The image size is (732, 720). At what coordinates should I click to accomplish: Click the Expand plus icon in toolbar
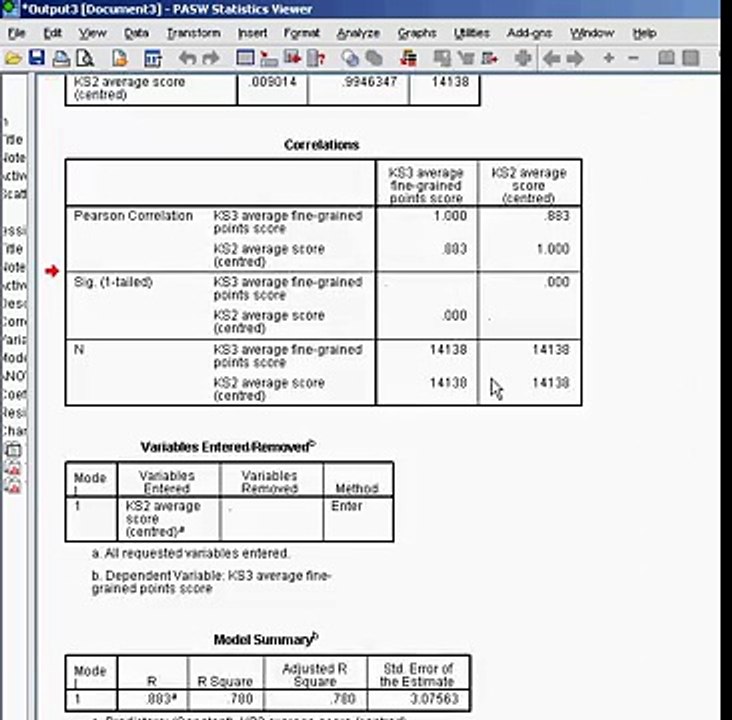pos(609,58)
